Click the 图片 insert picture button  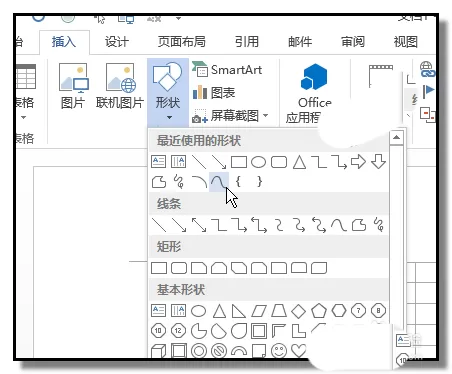pyautogui.click(x=73, y=86)
